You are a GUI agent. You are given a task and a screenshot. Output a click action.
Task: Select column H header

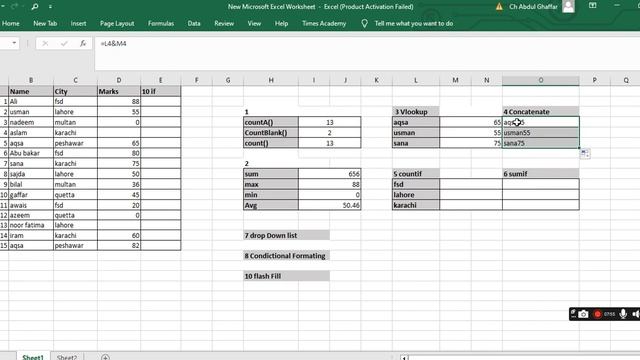(271, 80)
